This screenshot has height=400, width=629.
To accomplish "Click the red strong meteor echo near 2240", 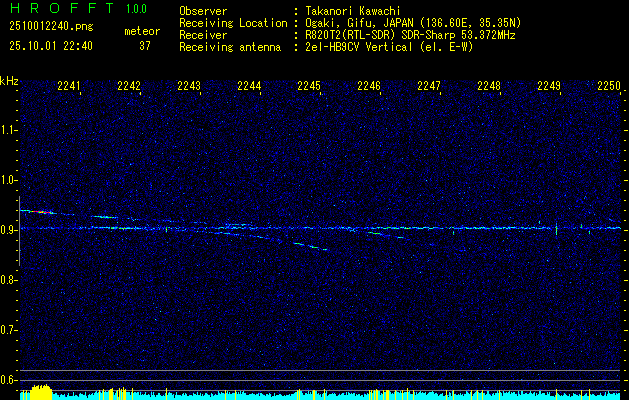I will click(39, 211).
